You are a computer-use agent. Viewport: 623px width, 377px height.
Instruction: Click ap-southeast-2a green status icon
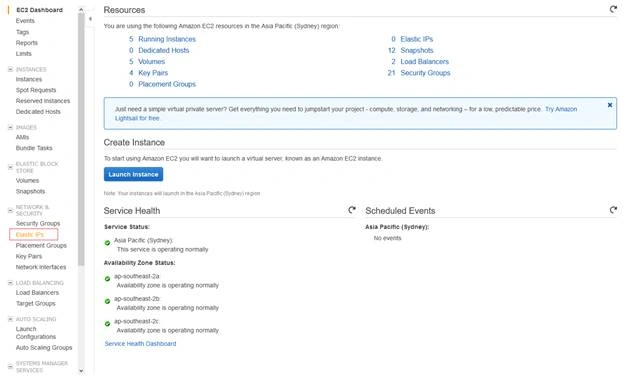coord(107,279)
